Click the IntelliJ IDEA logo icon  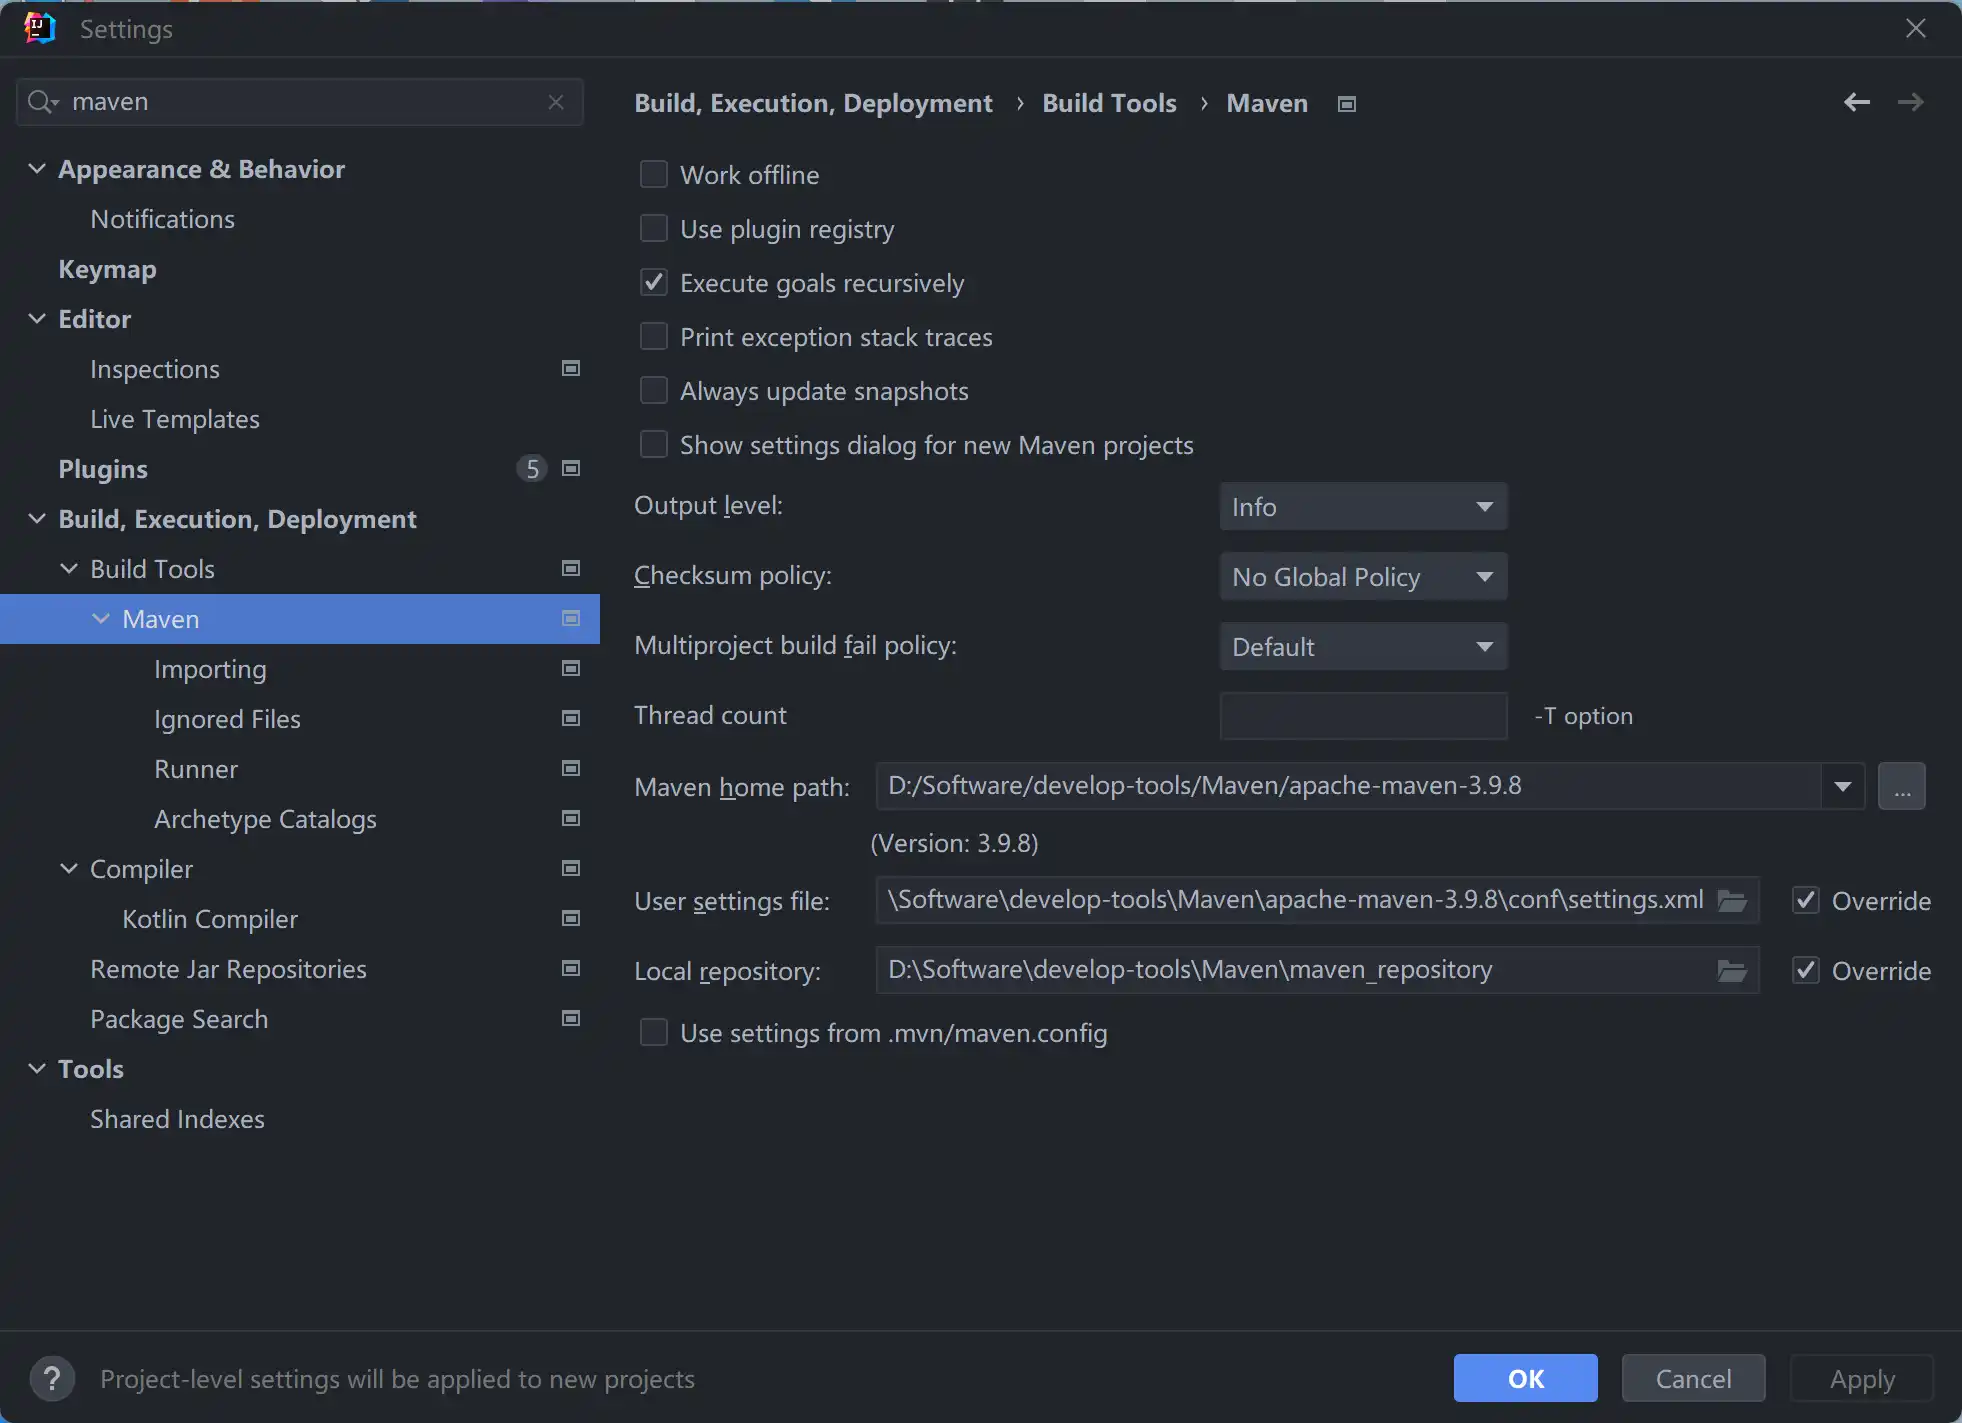click(x=40, y=28)
